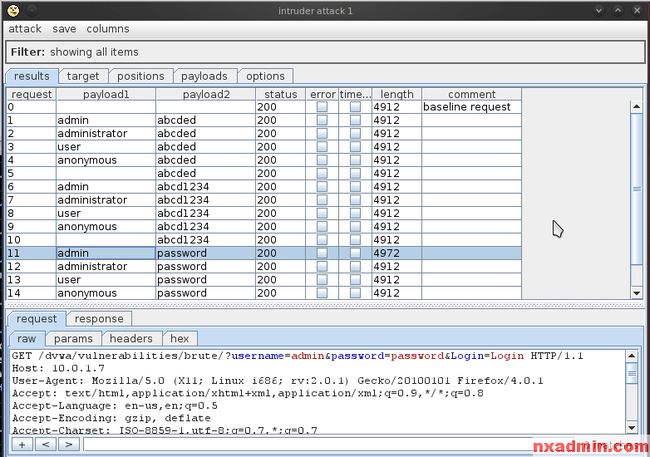Screen dimensions: 650x457
Task: Select password payload in request 13 row
Action: coord(206,280)
